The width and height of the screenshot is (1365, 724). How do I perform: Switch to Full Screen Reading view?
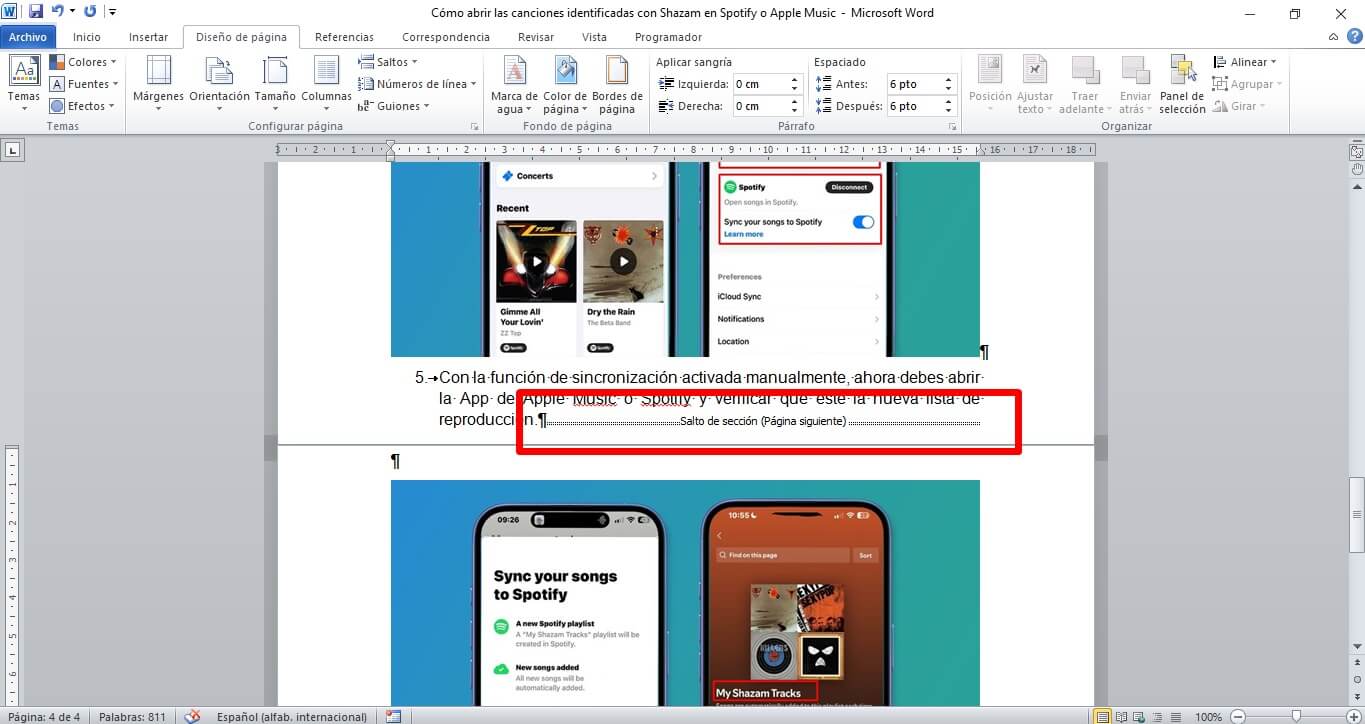click(1121, 717)
